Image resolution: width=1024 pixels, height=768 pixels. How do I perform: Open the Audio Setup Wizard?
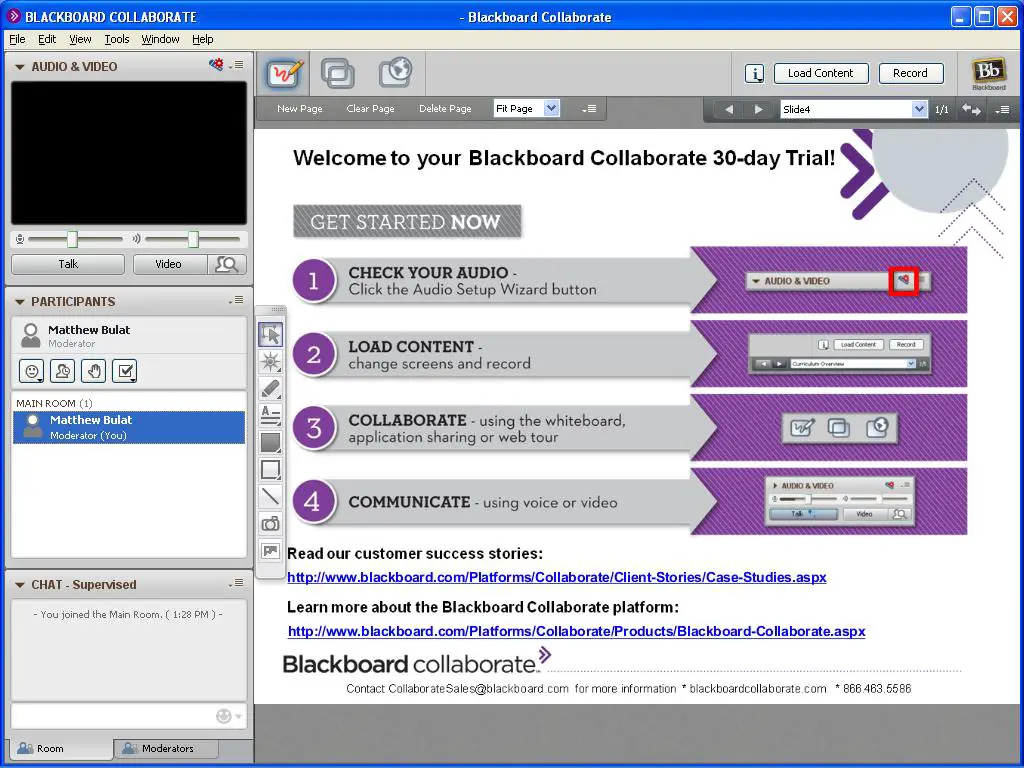(x=216, y=65)
